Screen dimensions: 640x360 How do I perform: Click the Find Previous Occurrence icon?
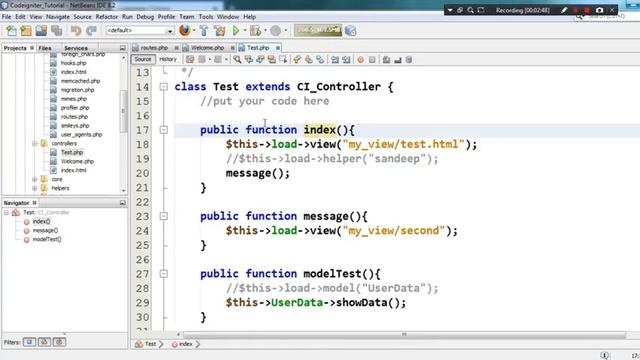point(249,60)
